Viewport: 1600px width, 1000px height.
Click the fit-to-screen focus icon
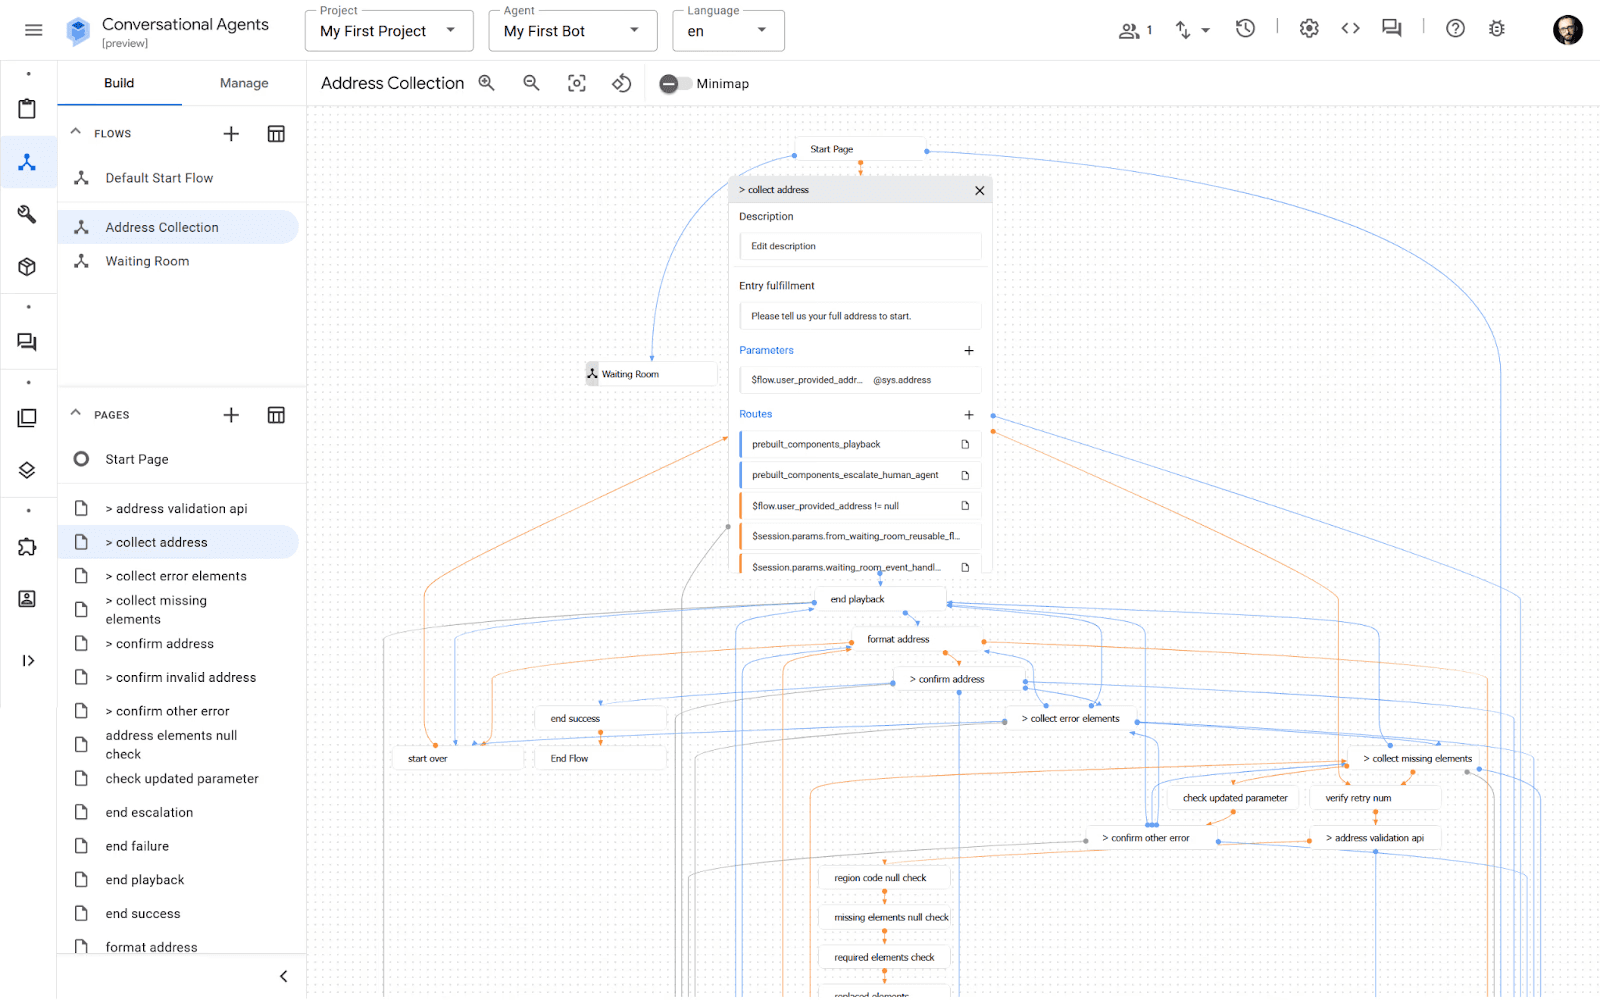point(577,83)
